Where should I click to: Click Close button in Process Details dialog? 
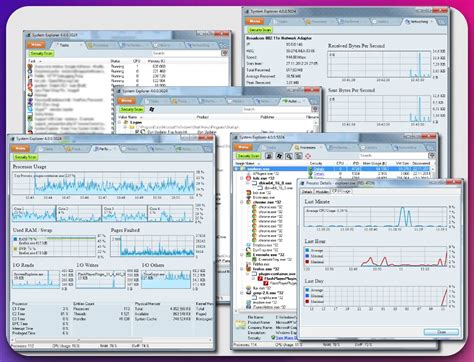[441, 332]
